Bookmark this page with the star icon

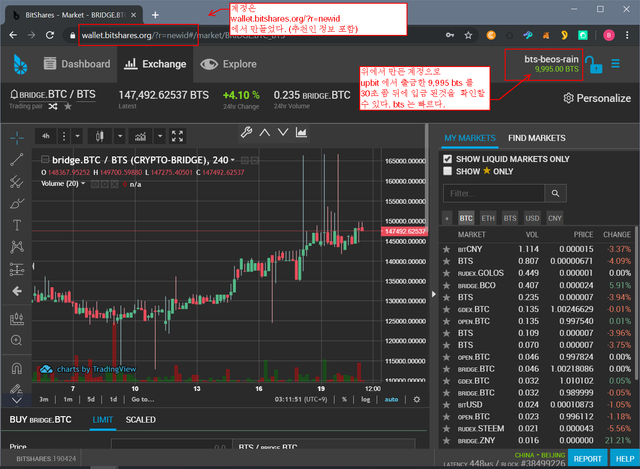pos(468,36)
